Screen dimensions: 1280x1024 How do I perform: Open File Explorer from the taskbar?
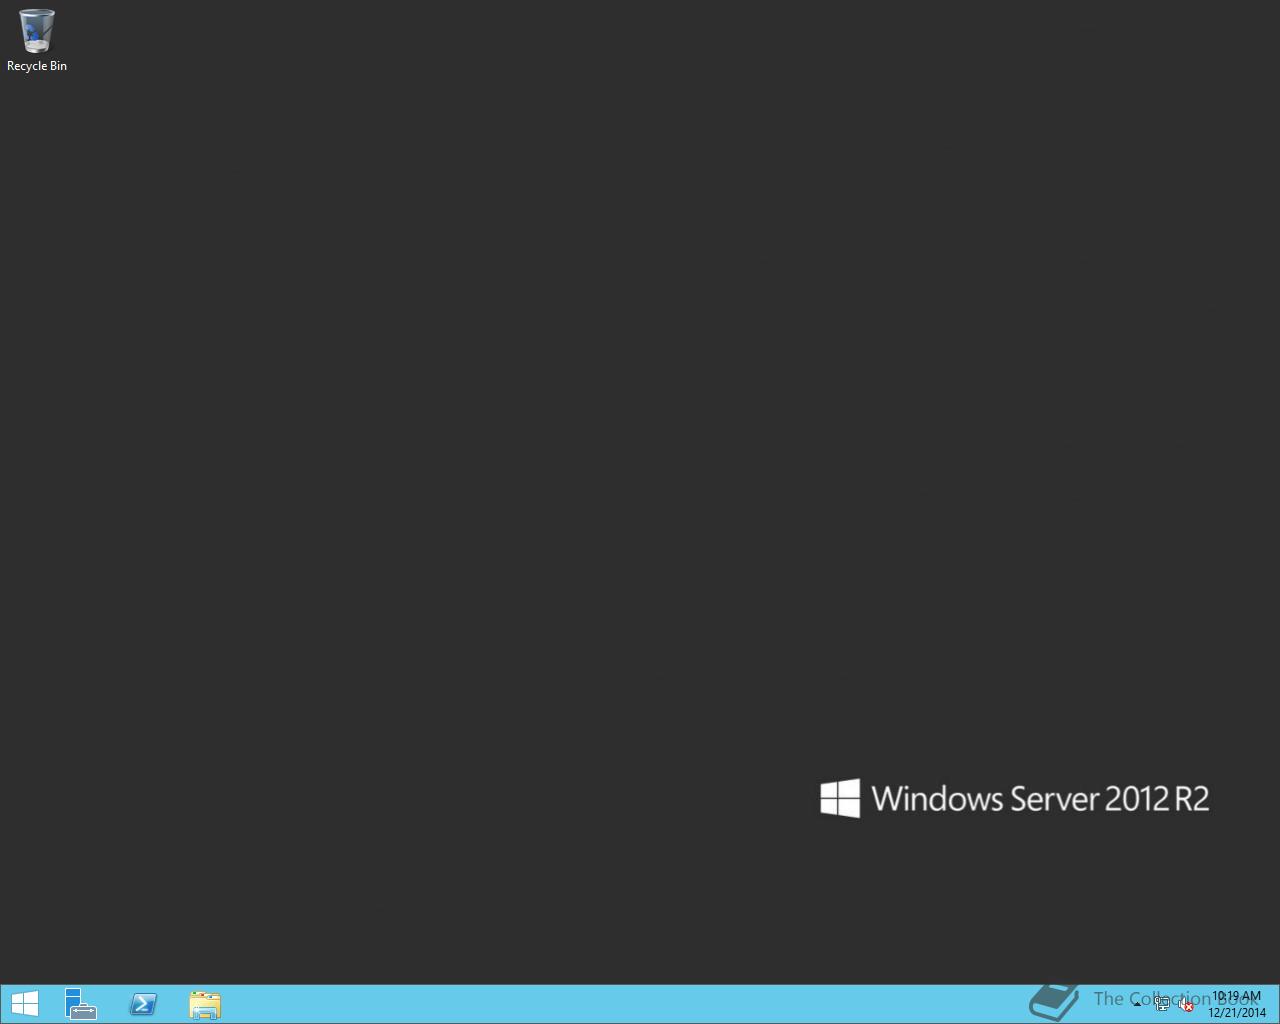(205, 1004)
